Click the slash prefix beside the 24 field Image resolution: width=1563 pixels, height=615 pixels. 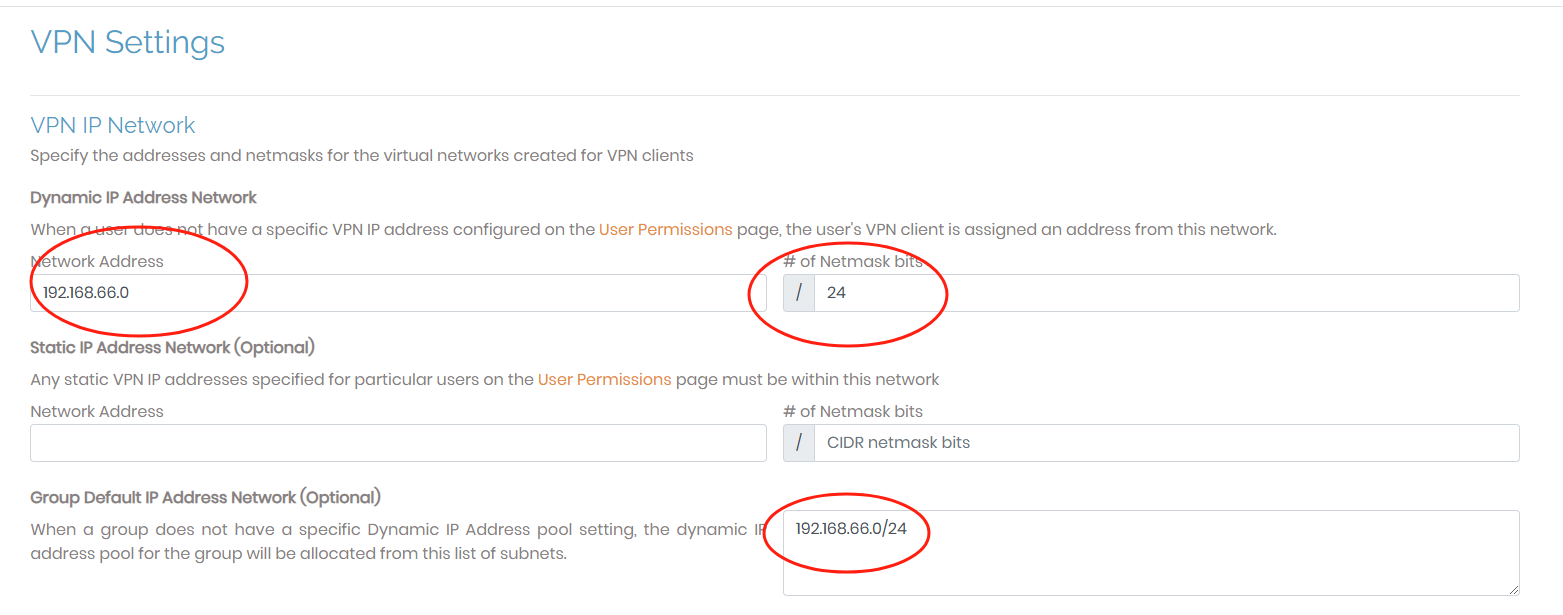799,293
